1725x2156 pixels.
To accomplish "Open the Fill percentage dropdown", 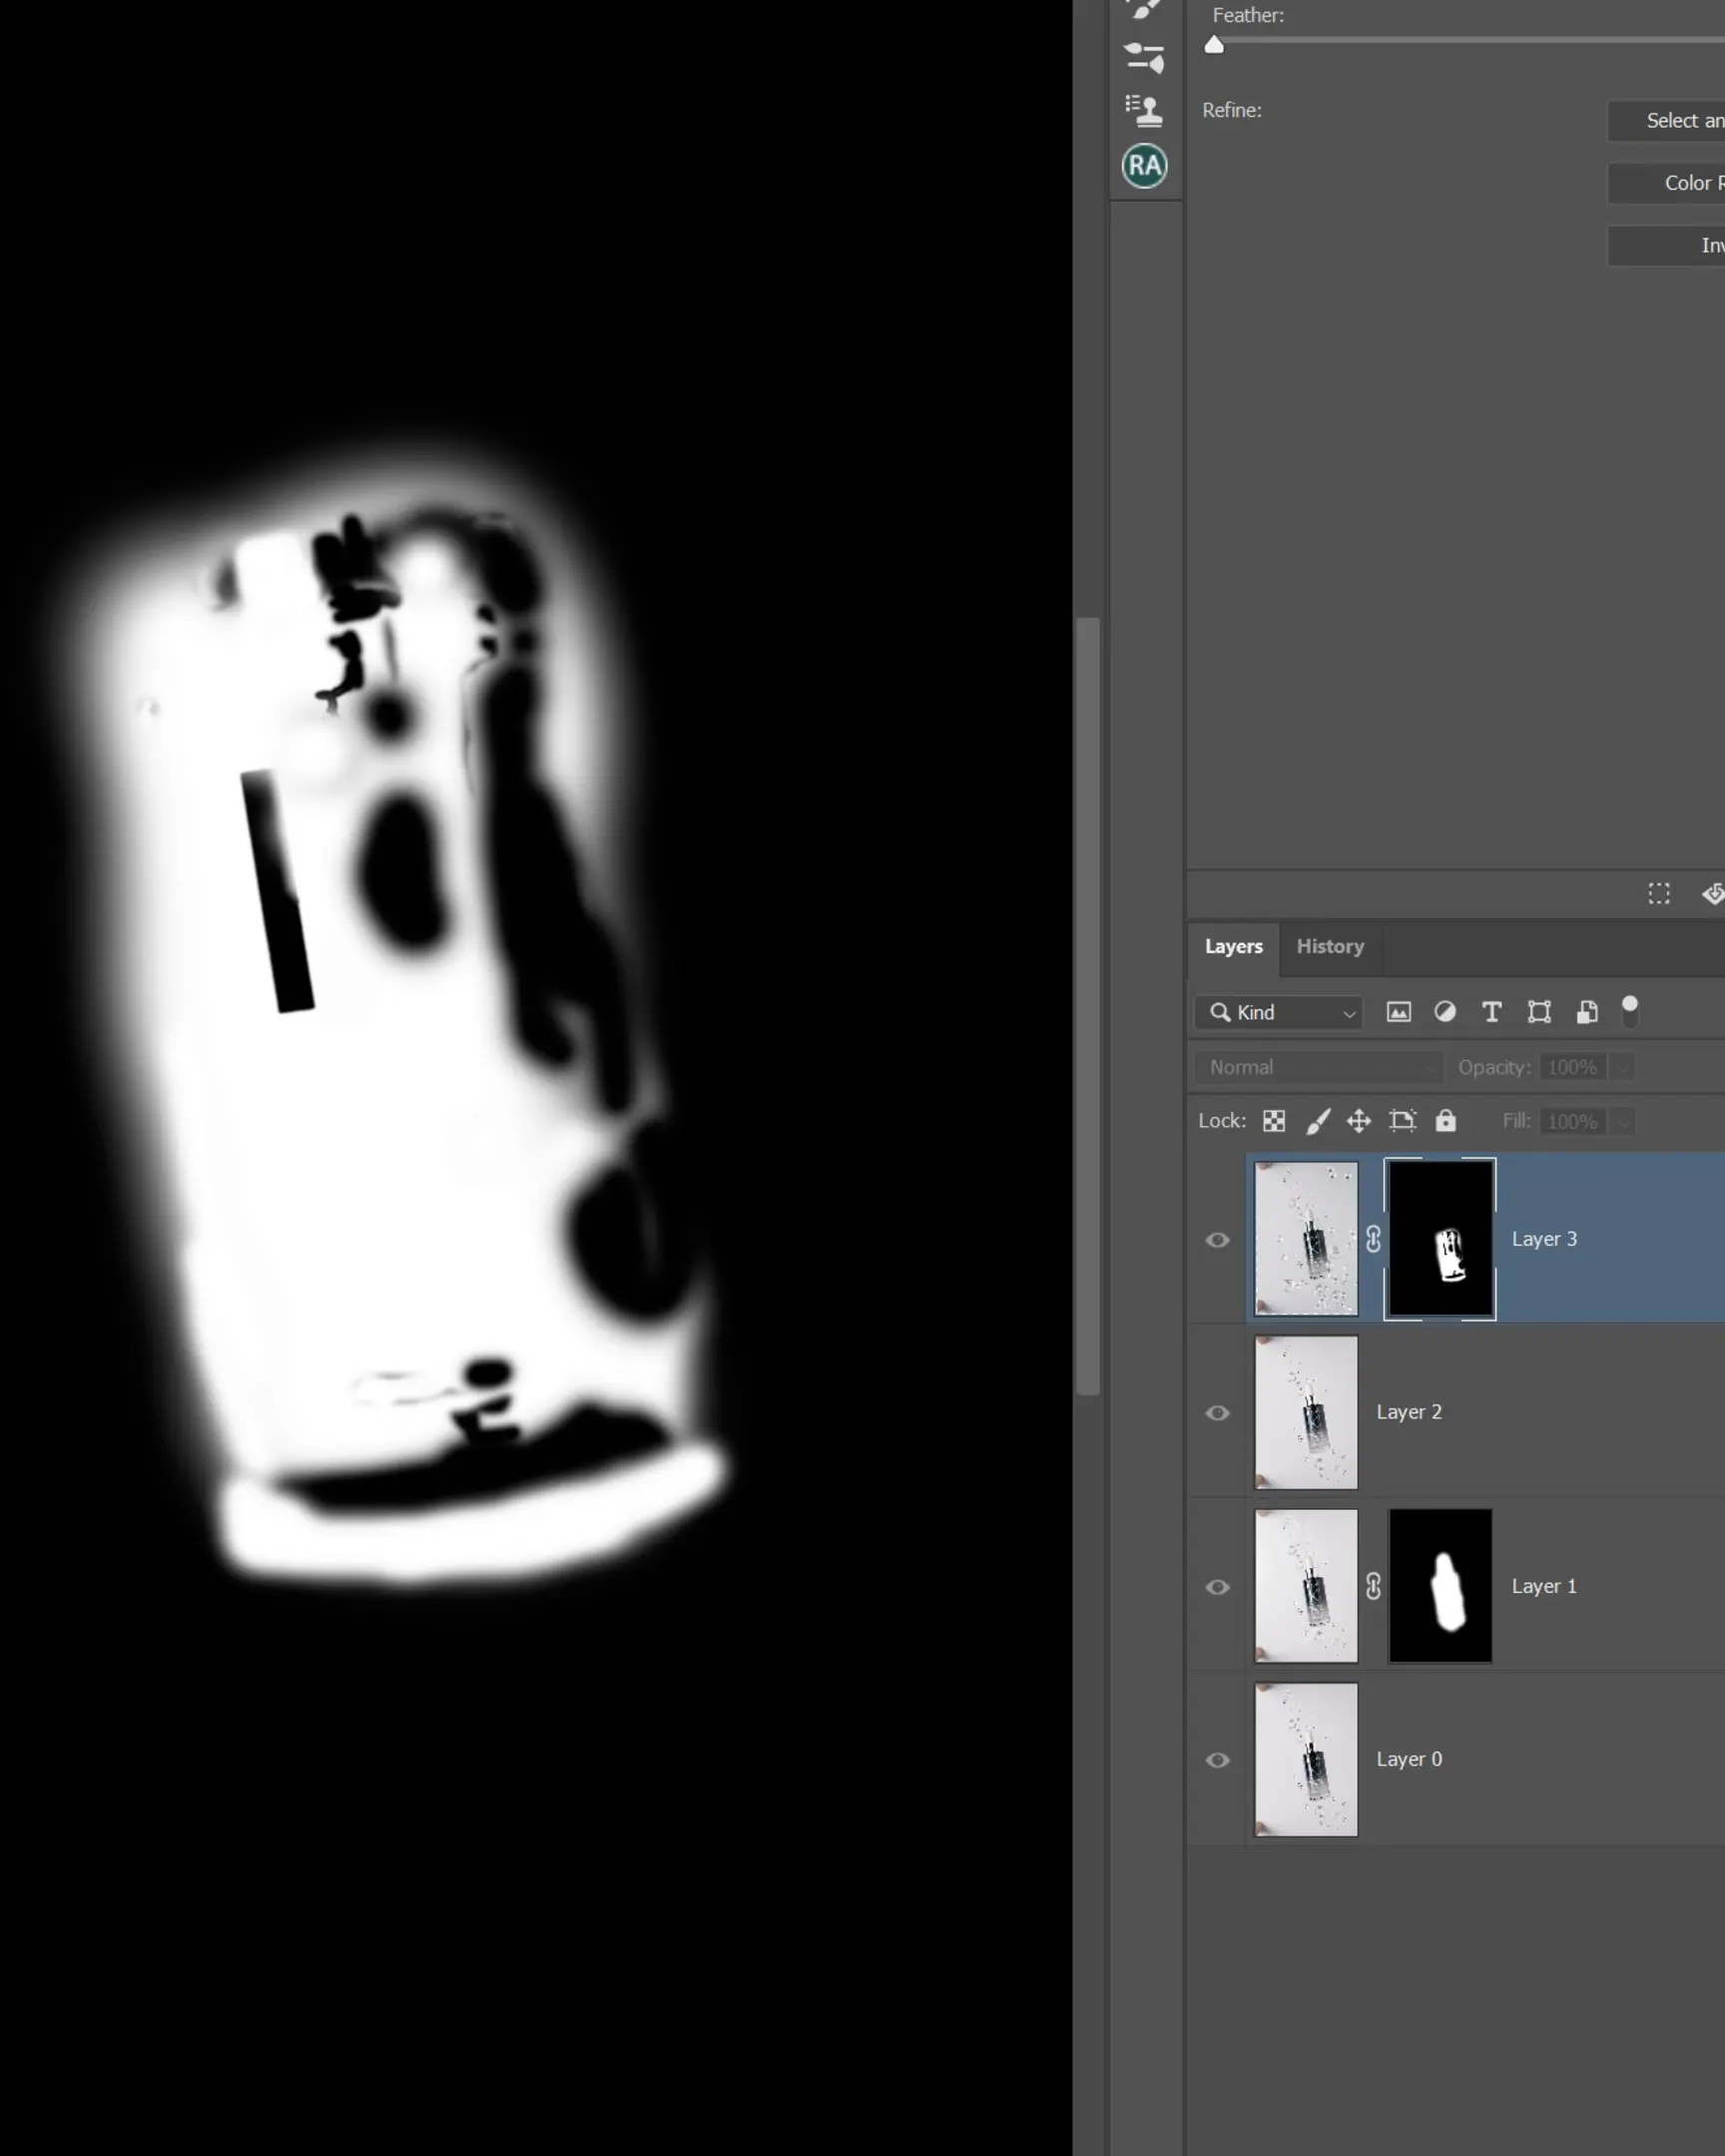I will [1621, 1121].
